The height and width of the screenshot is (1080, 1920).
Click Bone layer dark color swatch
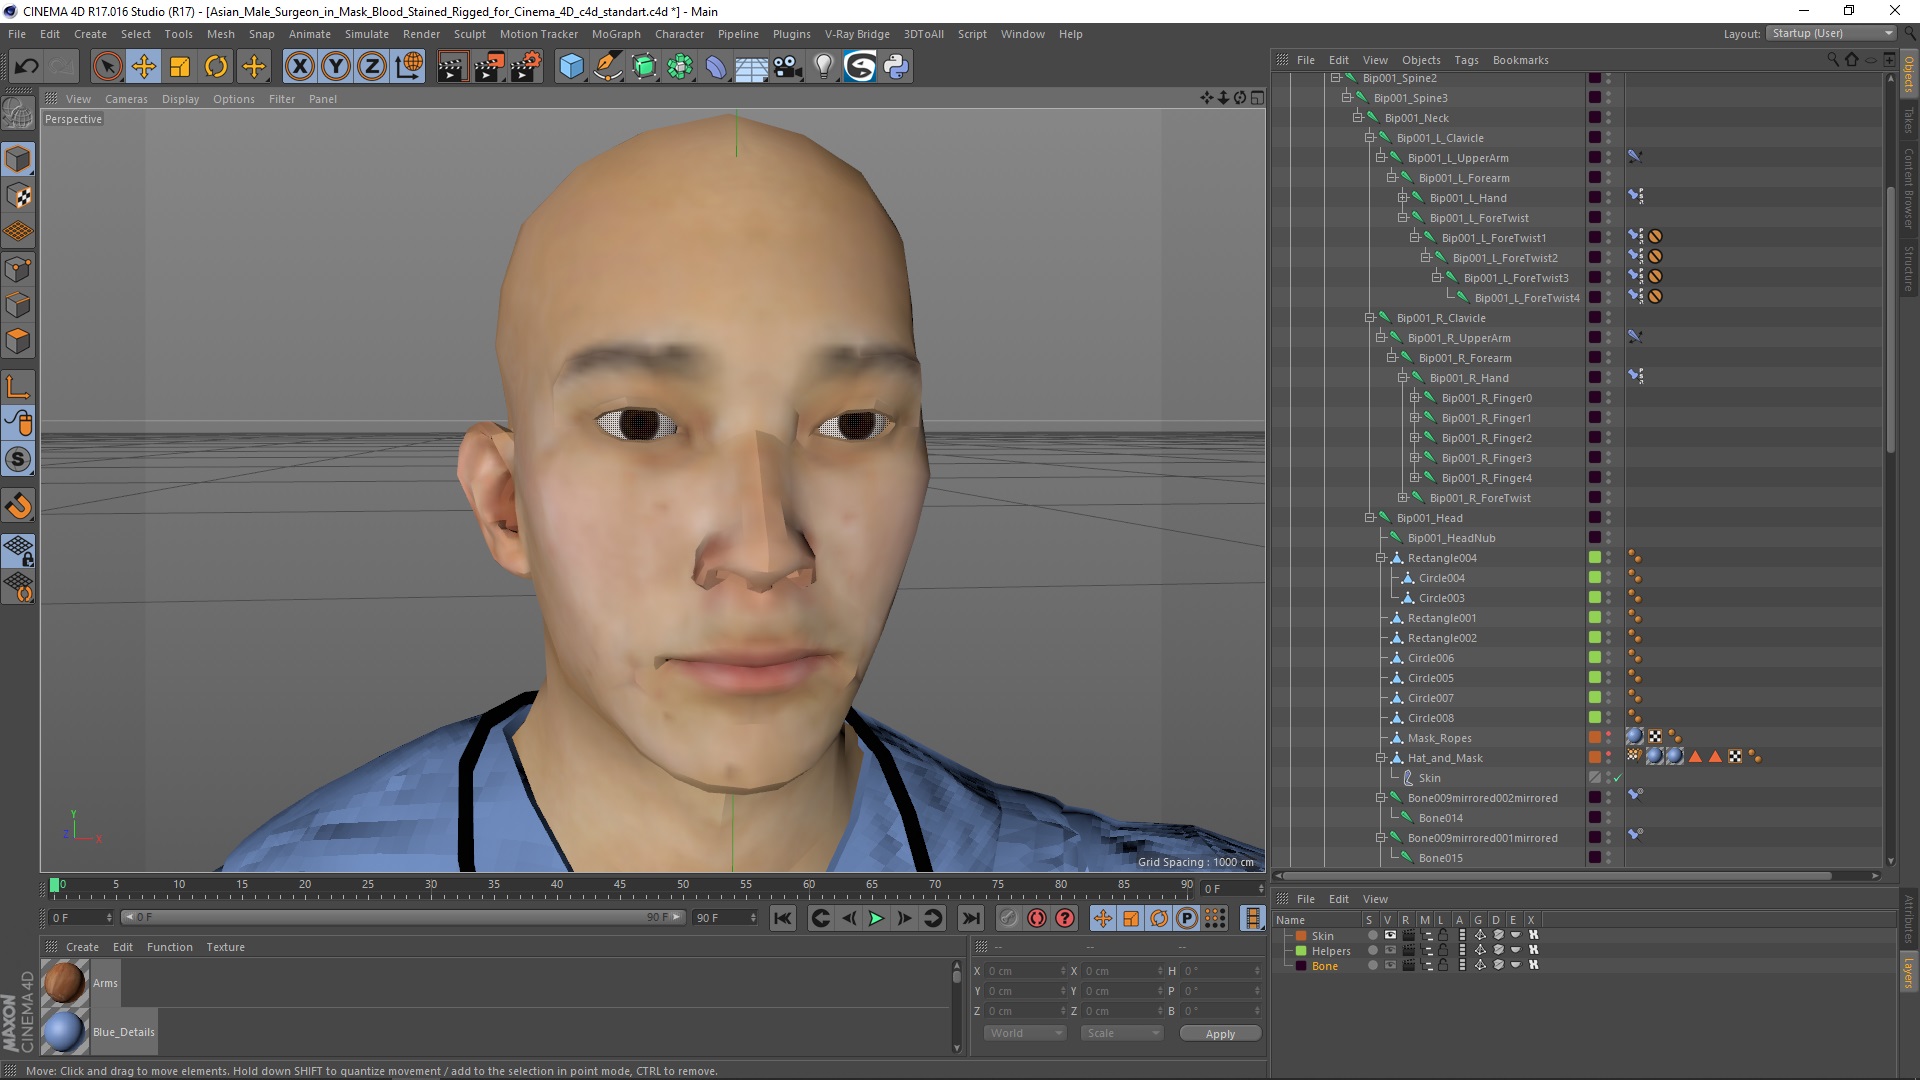point(1301,966)
